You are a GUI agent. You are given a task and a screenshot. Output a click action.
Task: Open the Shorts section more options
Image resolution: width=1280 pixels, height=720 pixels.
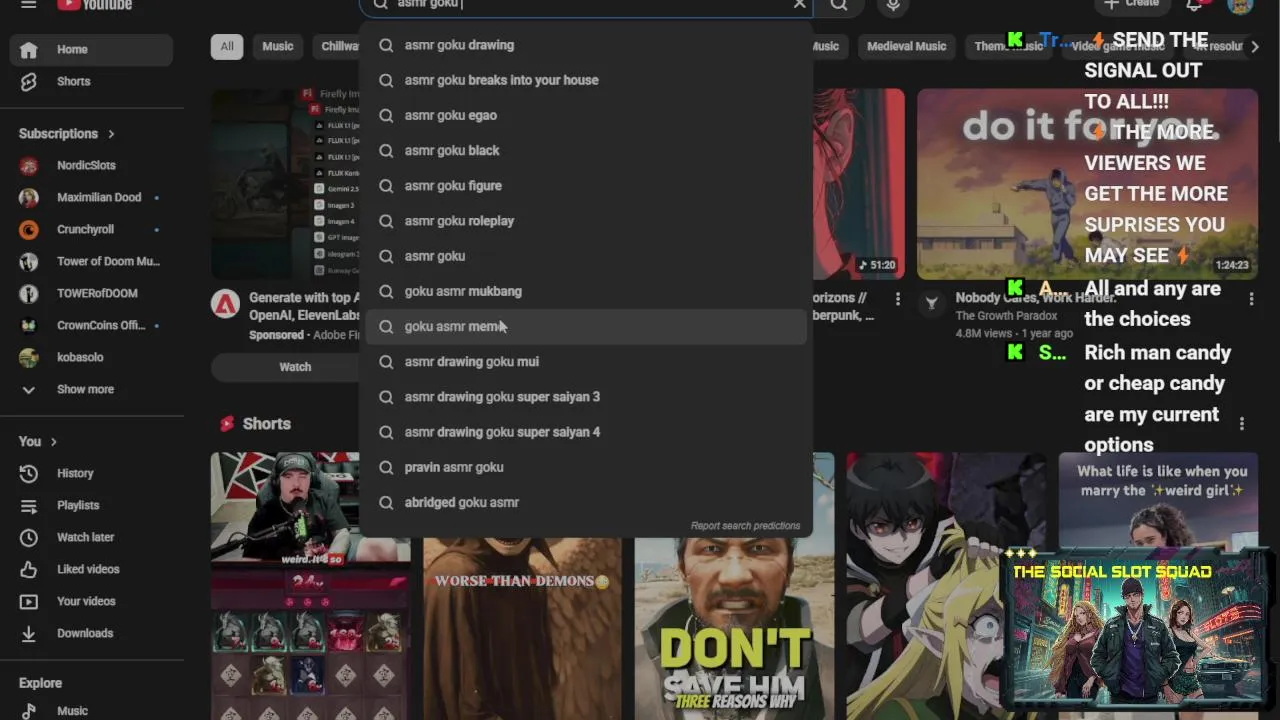pyautogui.click(x=1242, y=424)
